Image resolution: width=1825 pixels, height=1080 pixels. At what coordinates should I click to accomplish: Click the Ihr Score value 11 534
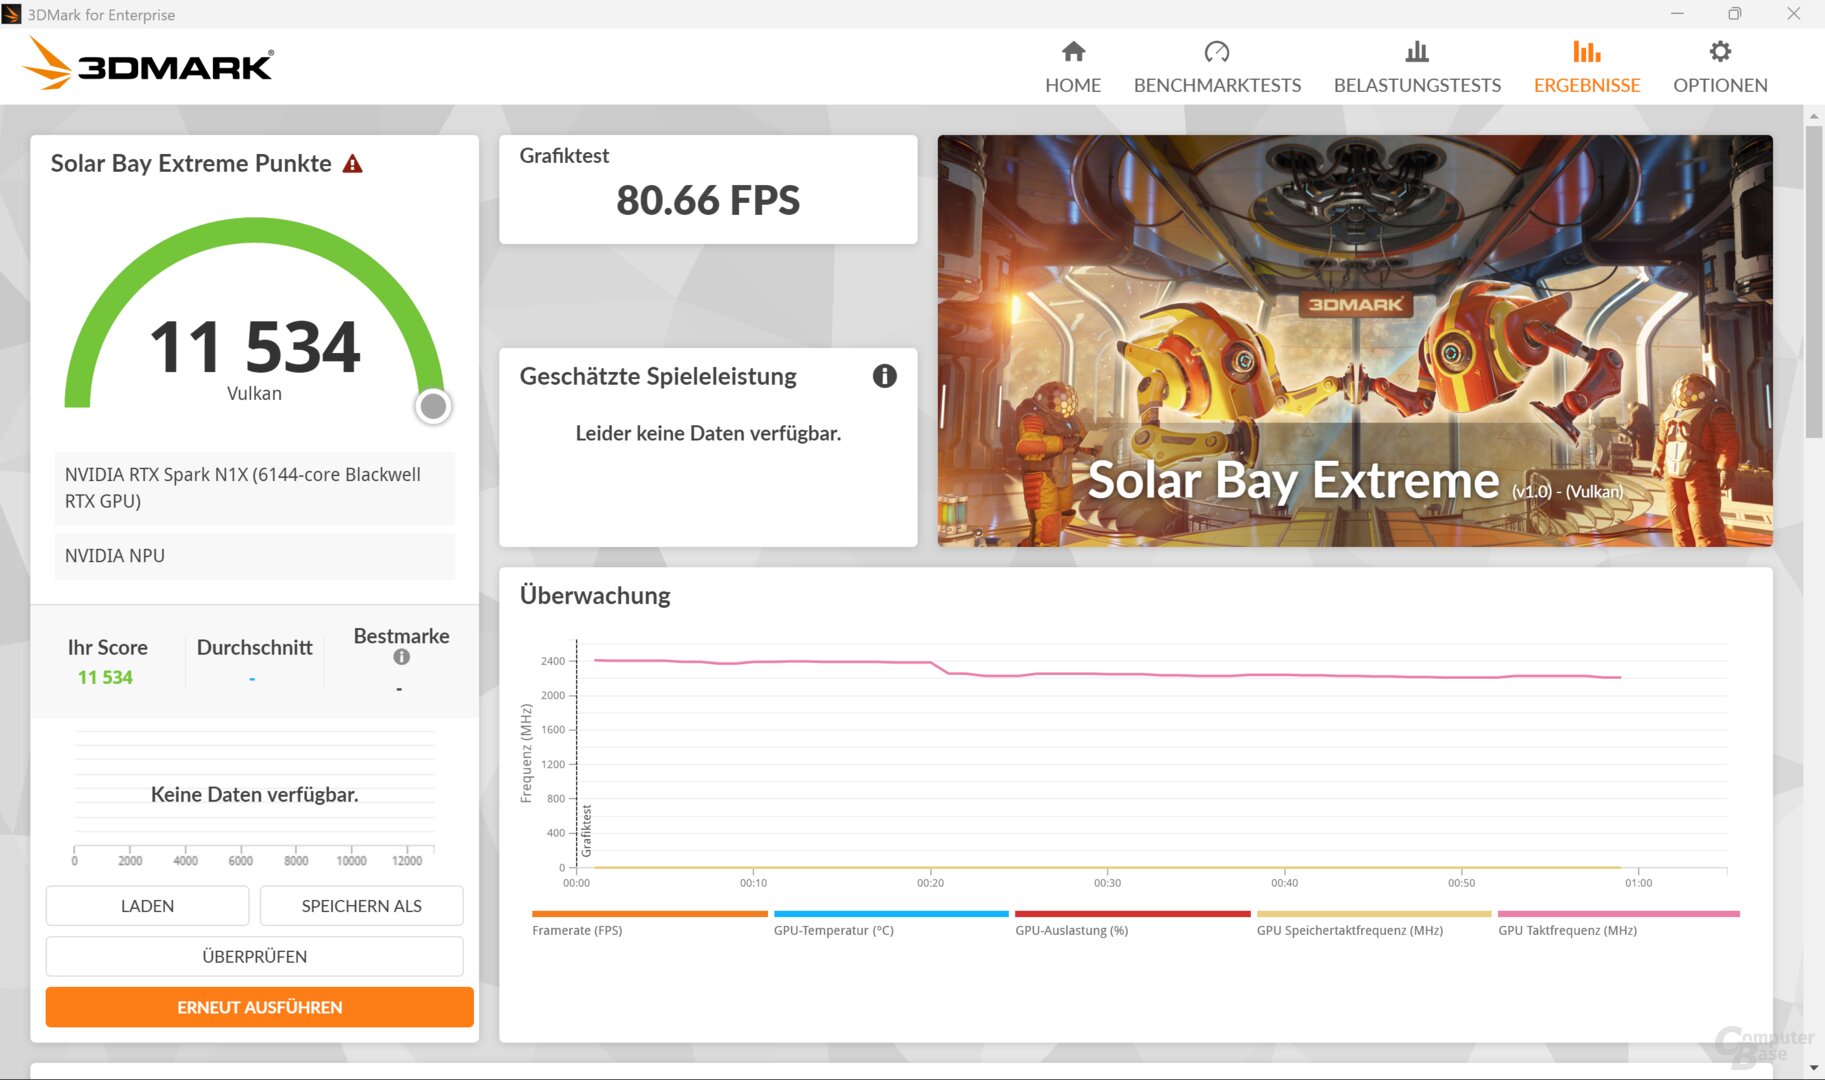tap(105, 677)
